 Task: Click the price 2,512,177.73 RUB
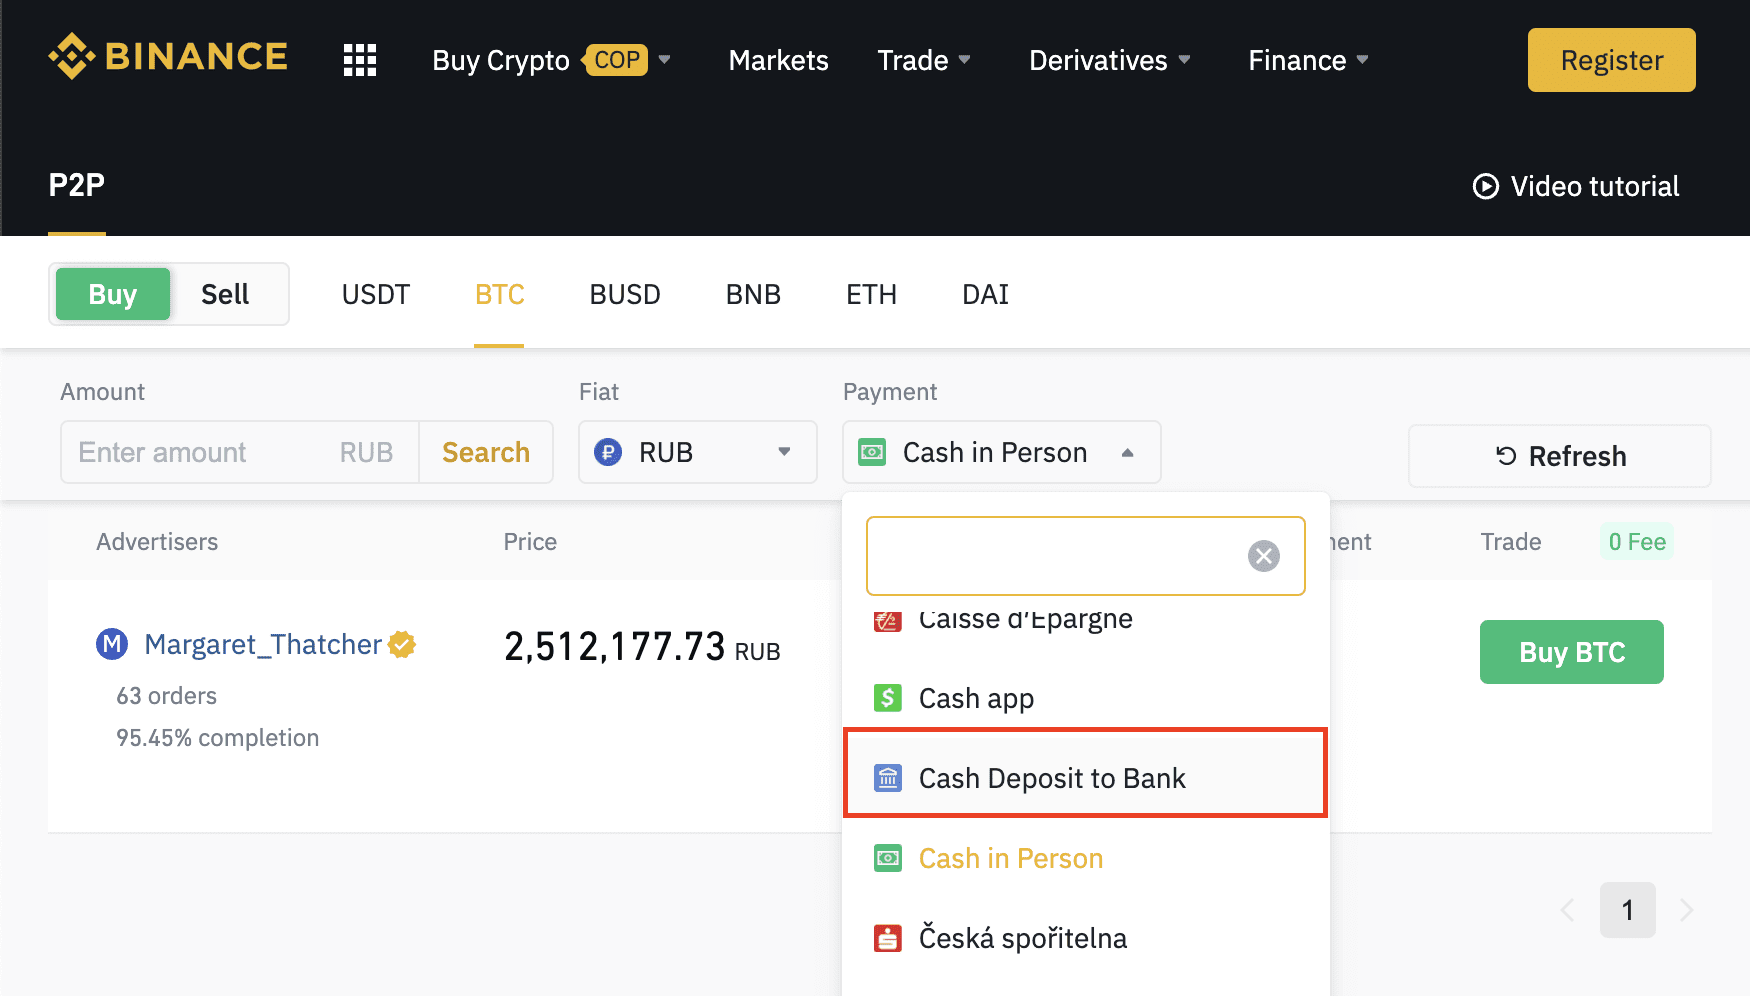tap(642, 647)
